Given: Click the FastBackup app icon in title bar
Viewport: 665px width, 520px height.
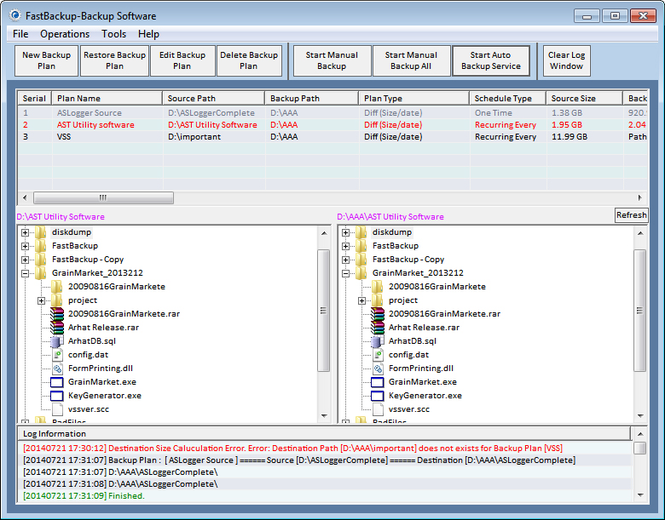Looking at the screenshot, I should [x=15, y=16].
